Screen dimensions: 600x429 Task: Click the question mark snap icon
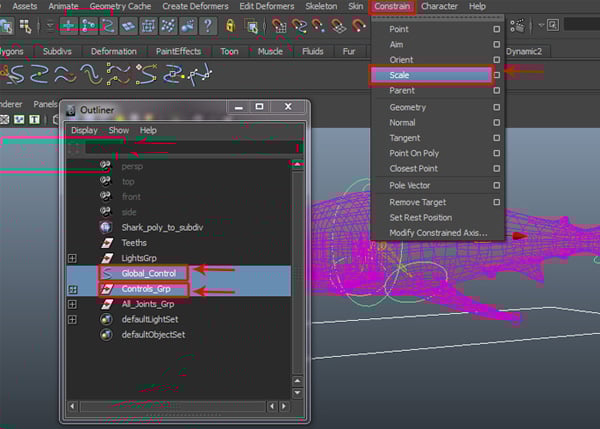coord(208,26)
